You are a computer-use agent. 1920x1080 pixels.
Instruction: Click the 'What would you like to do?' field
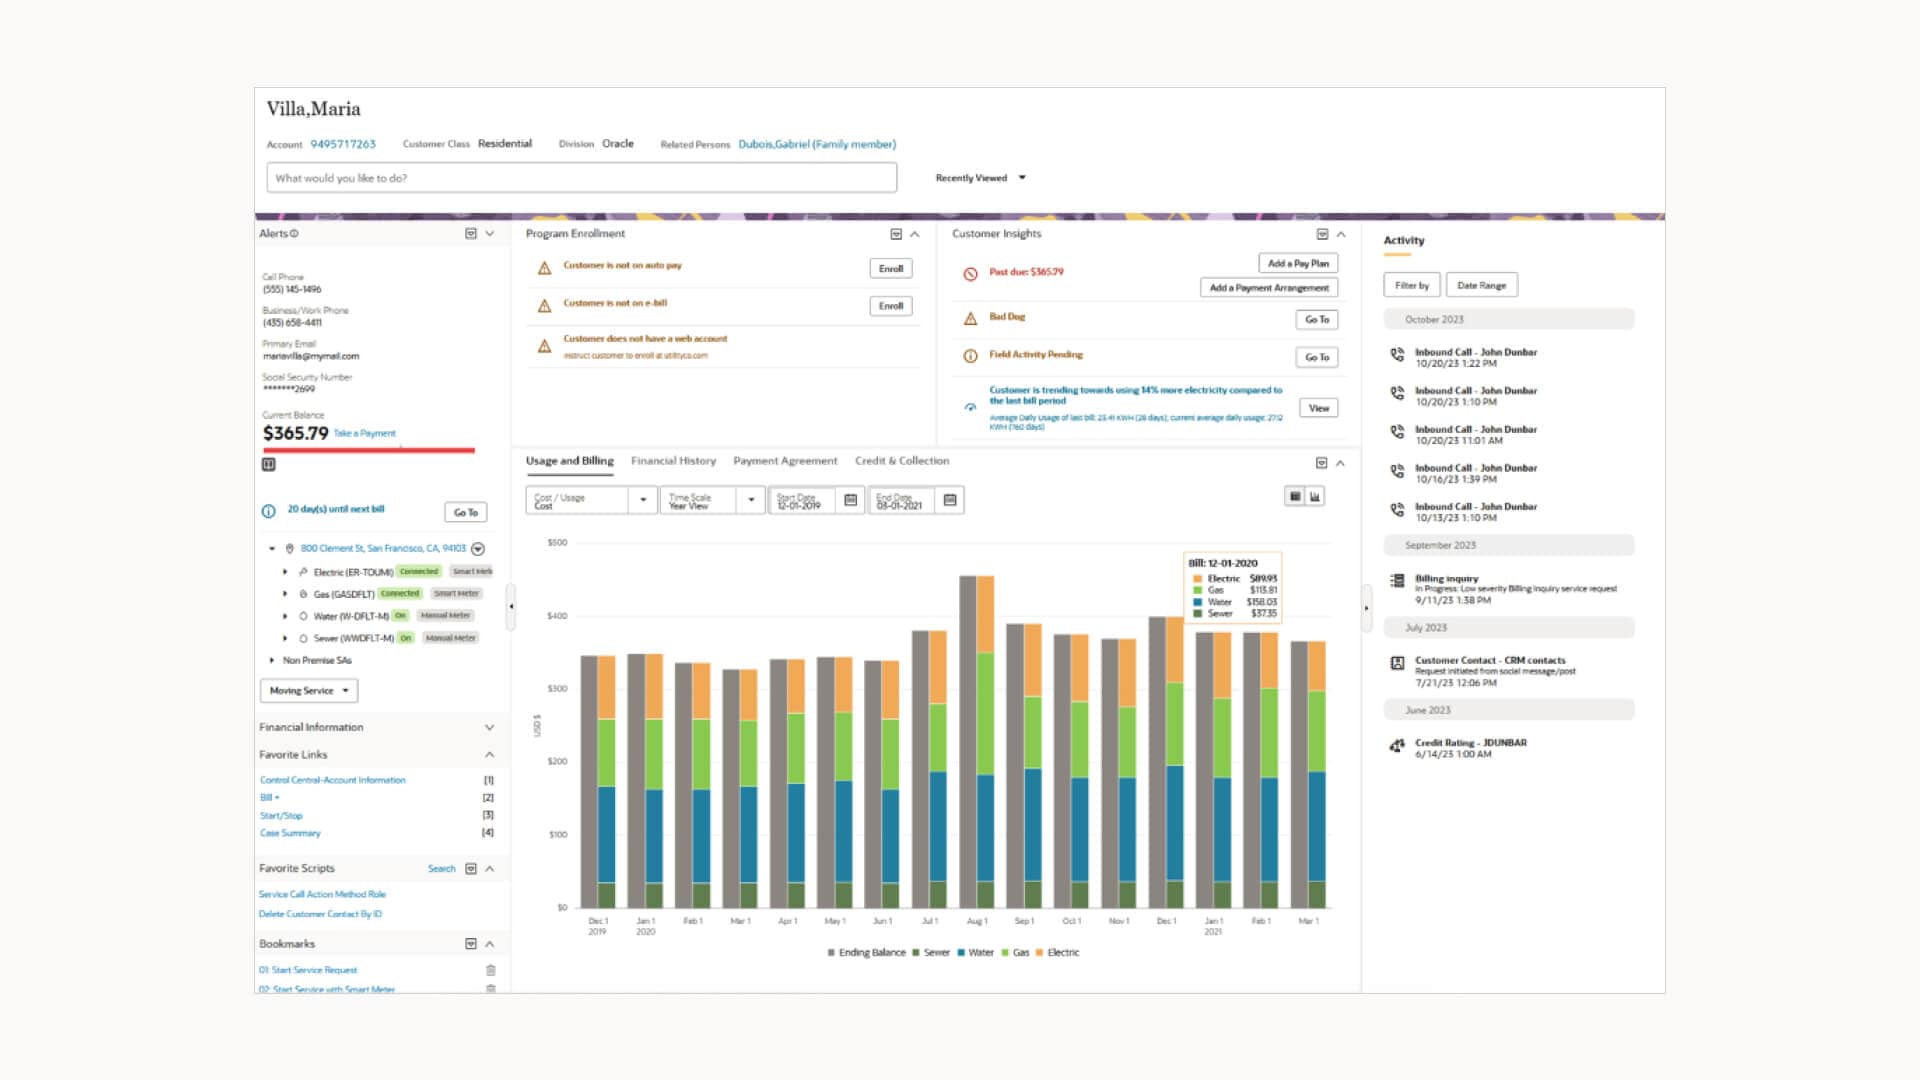(x=581, y=178)
